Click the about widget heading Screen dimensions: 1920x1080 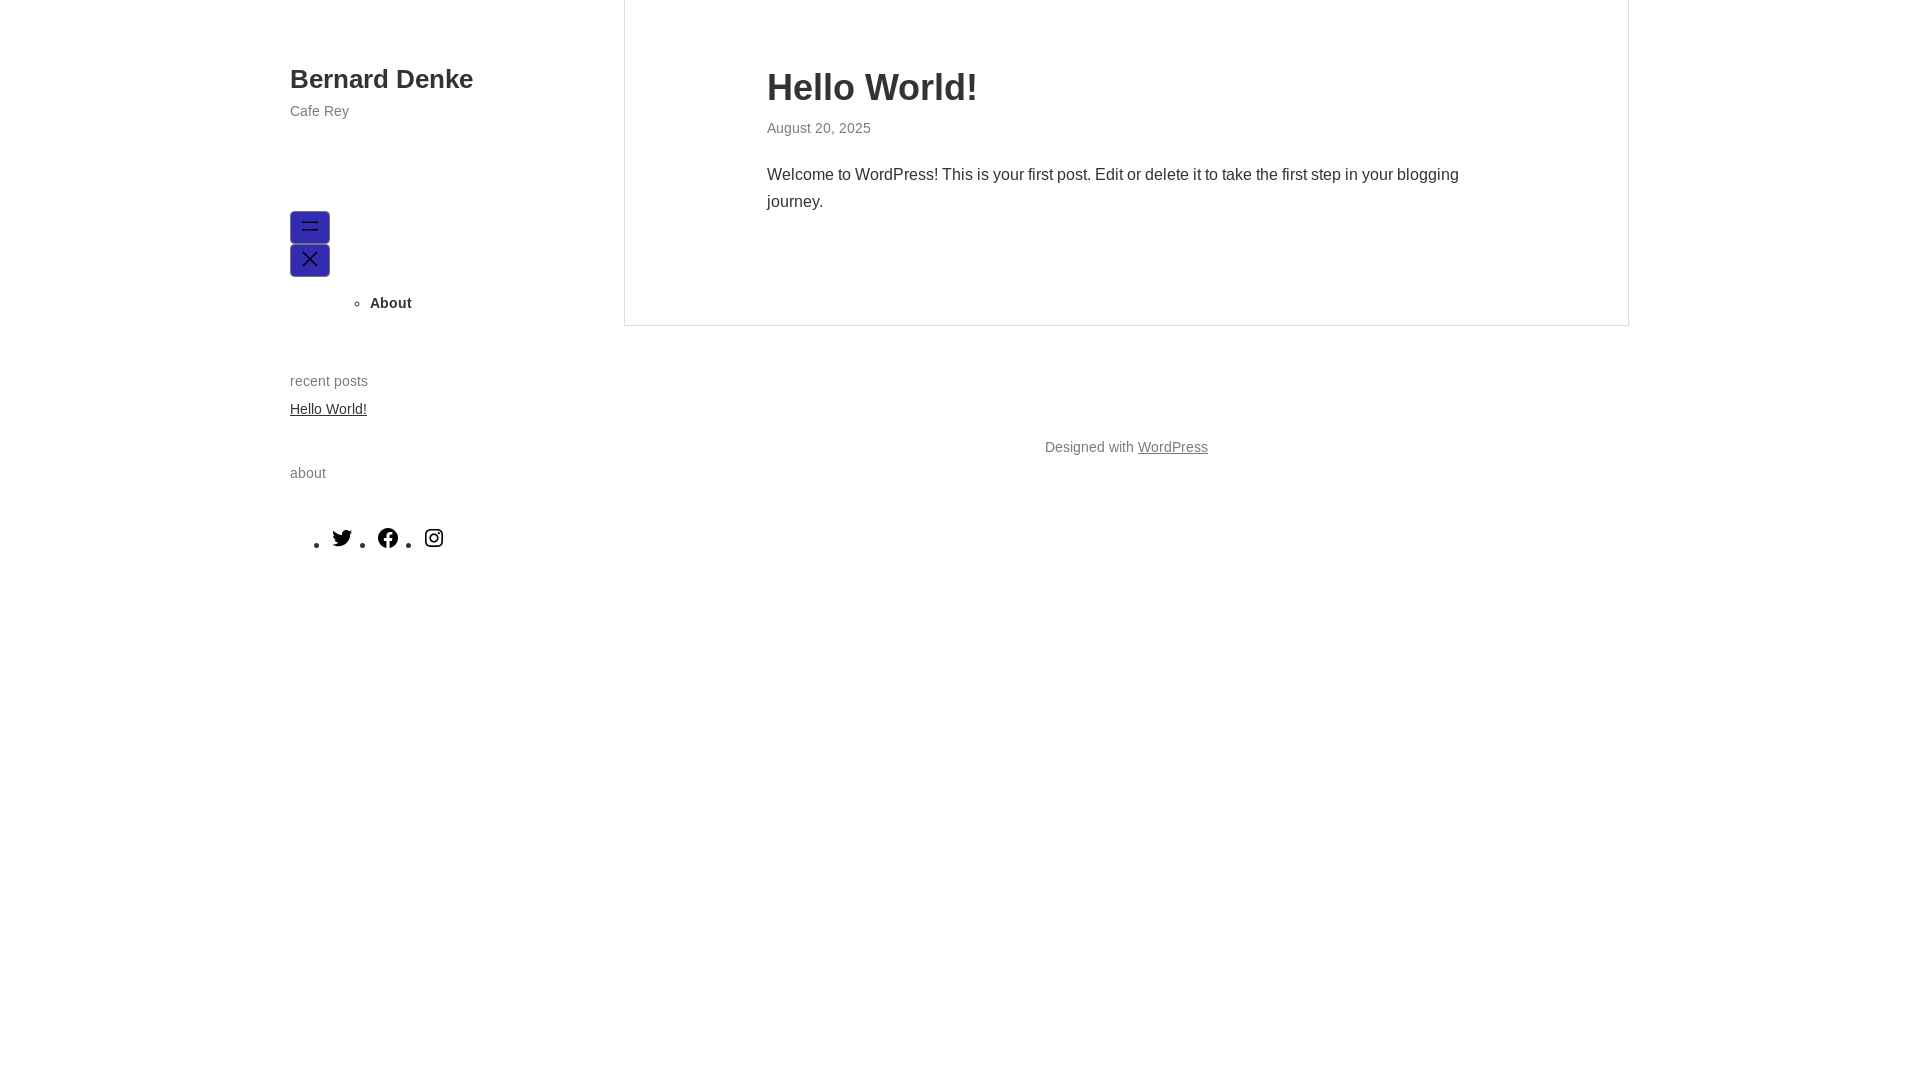coord(308,473)
